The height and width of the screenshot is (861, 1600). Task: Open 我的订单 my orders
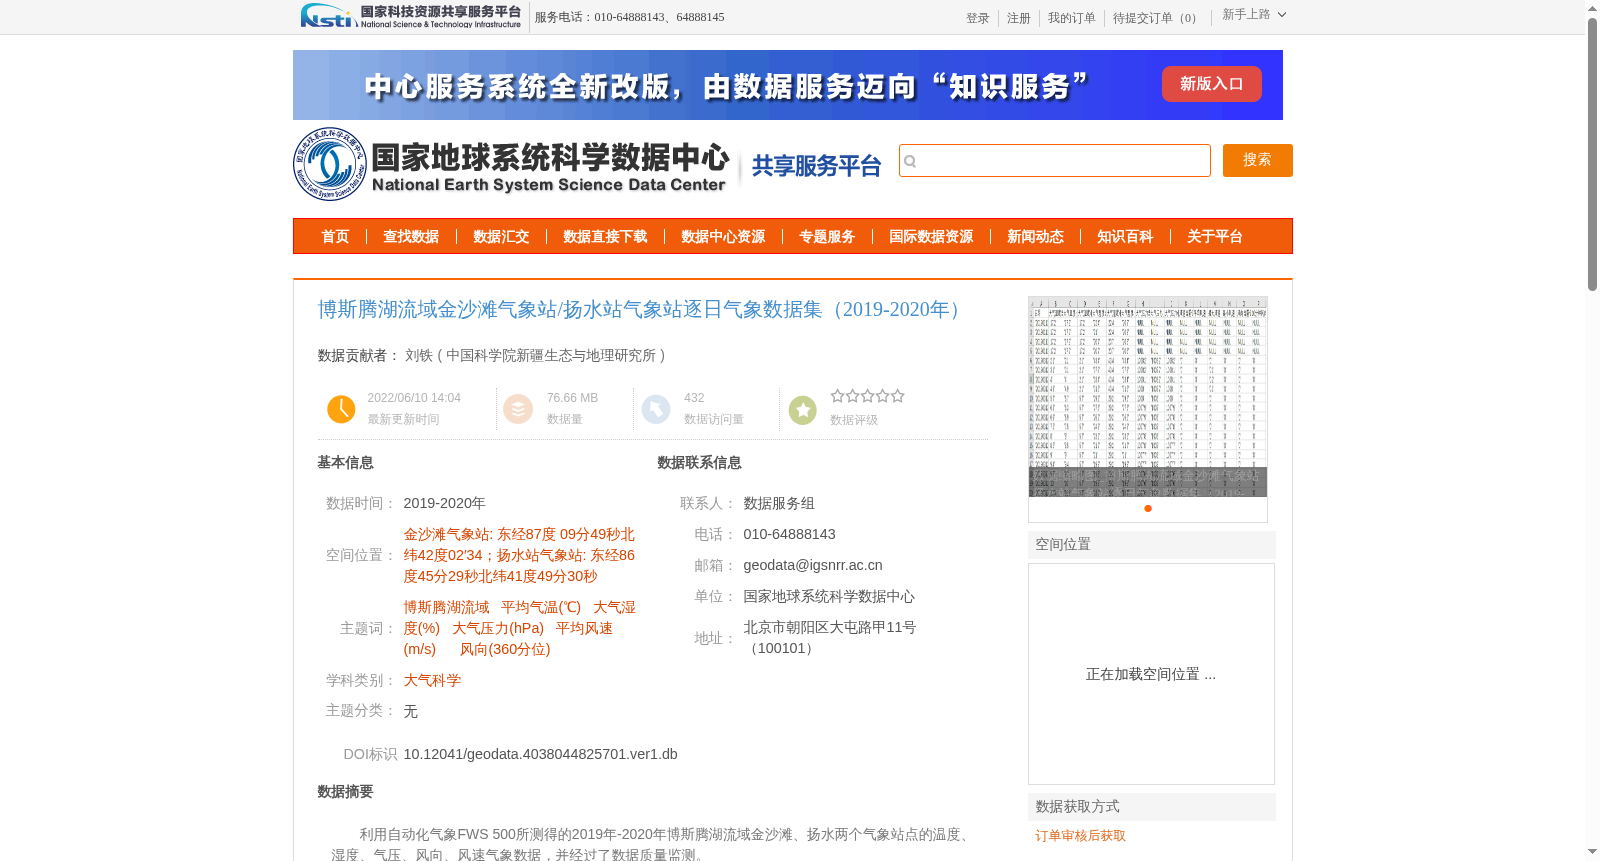(x=1071, y=18)
